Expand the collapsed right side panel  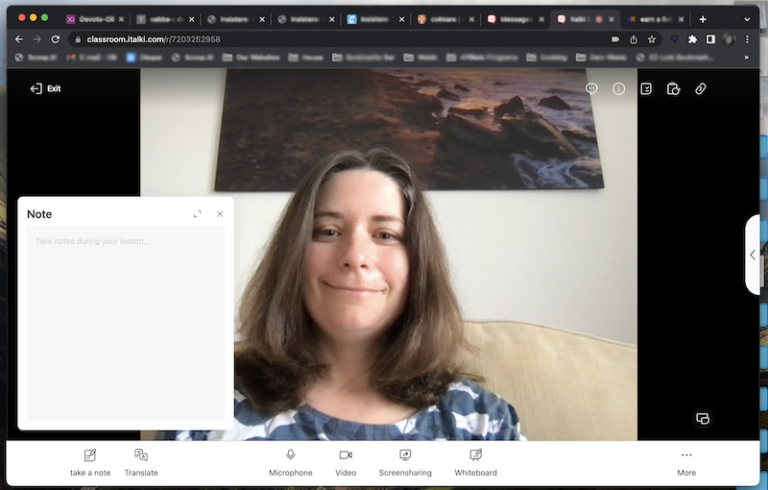[x=753, y=255]
